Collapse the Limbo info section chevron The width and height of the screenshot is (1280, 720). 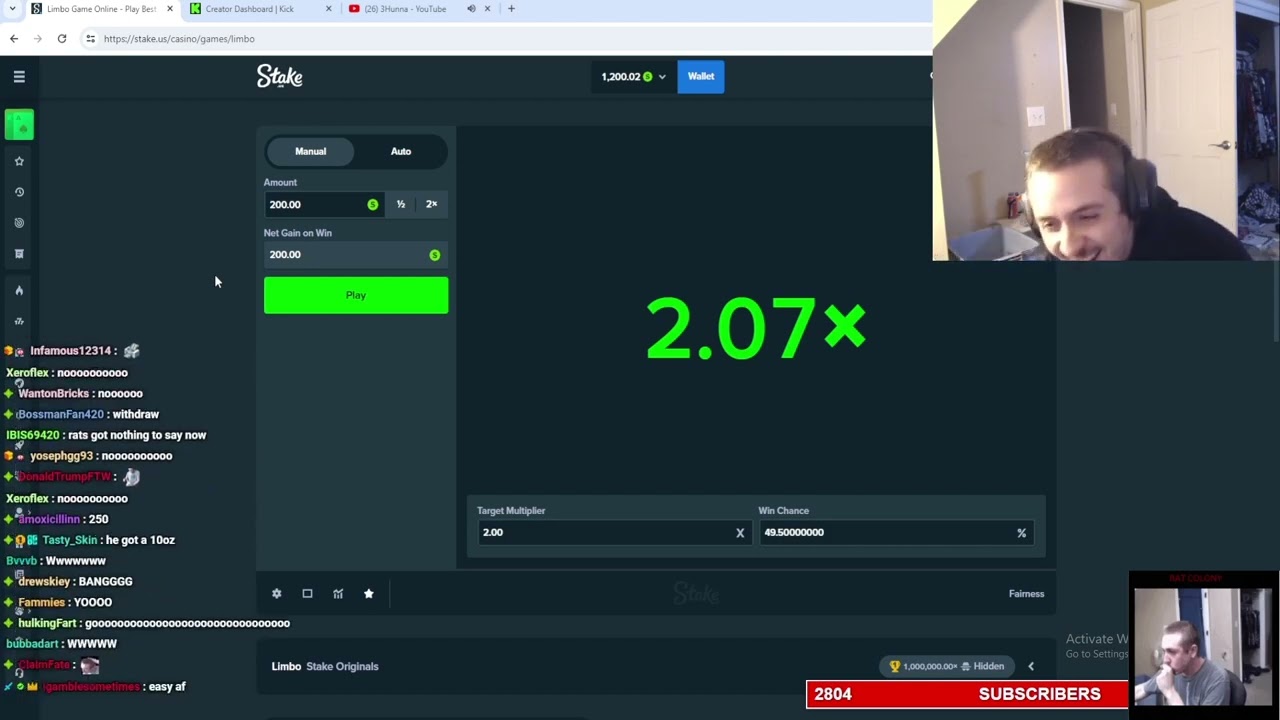pos(1031,666)
